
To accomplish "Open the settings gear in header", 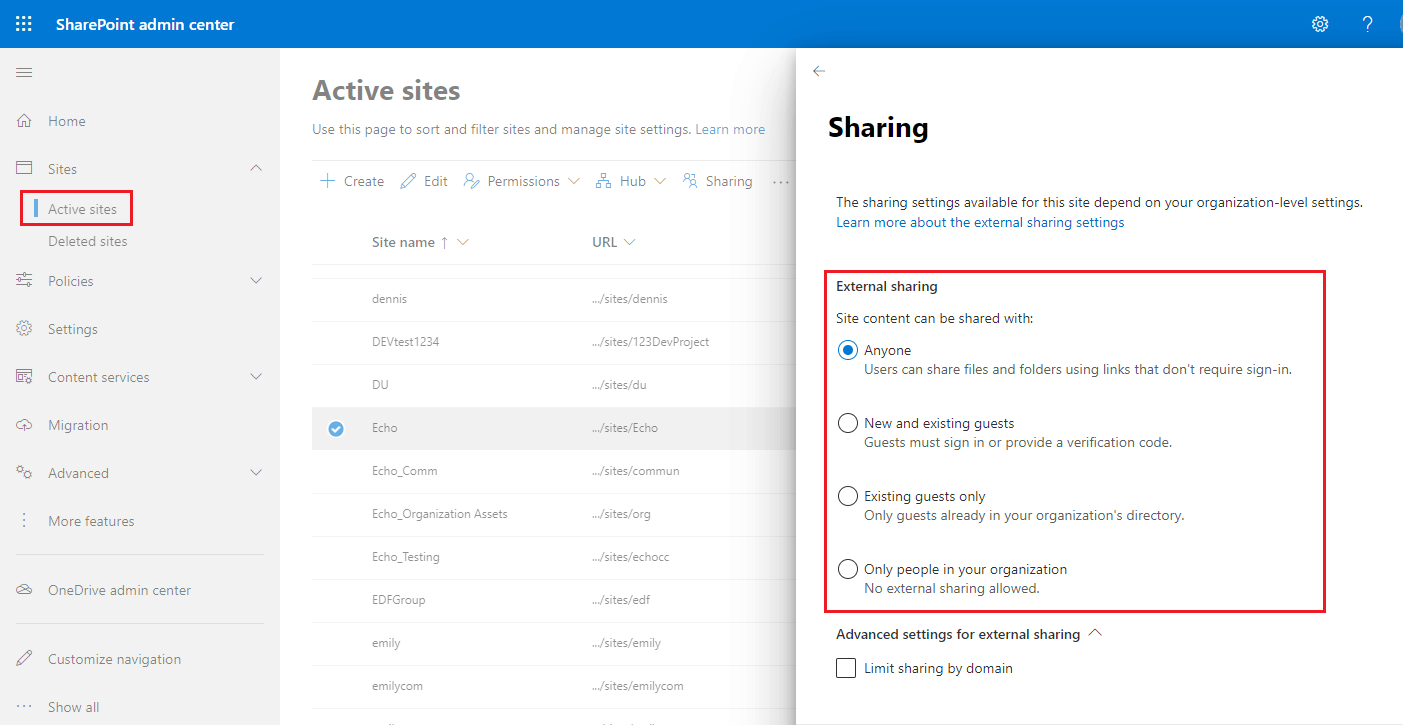I will tap(1320, 24).
